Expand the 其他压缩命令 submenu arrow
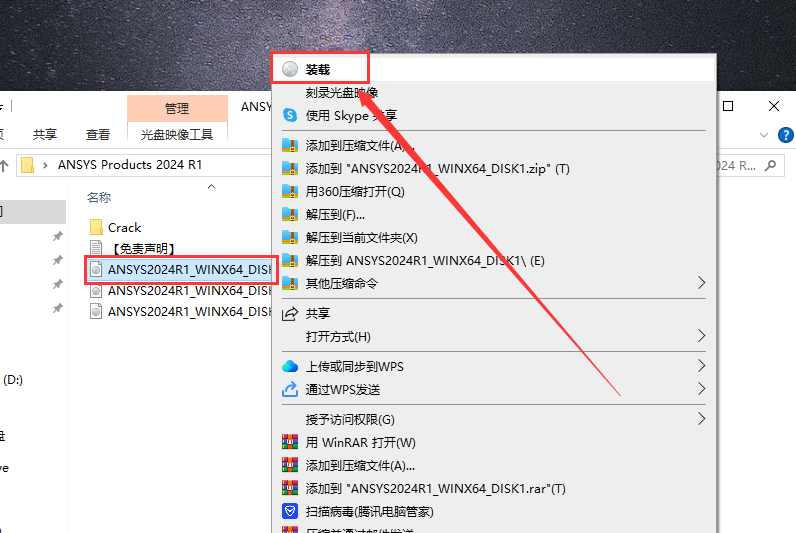The image size is (796, 533). (x=701, y=283)
